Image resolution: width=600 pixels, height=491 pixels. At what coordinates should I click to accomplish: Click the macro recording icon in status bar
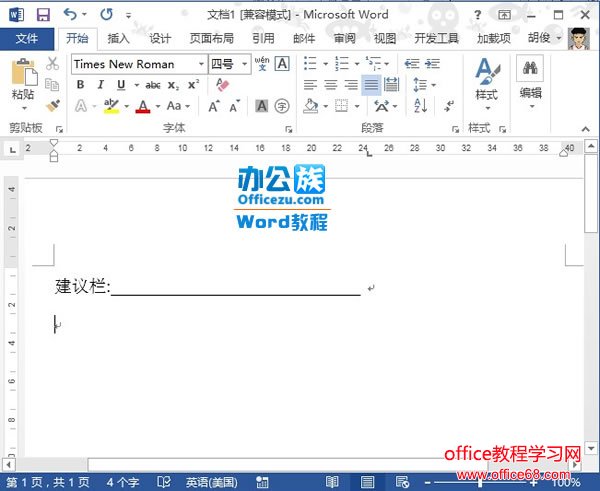point(262,482)
